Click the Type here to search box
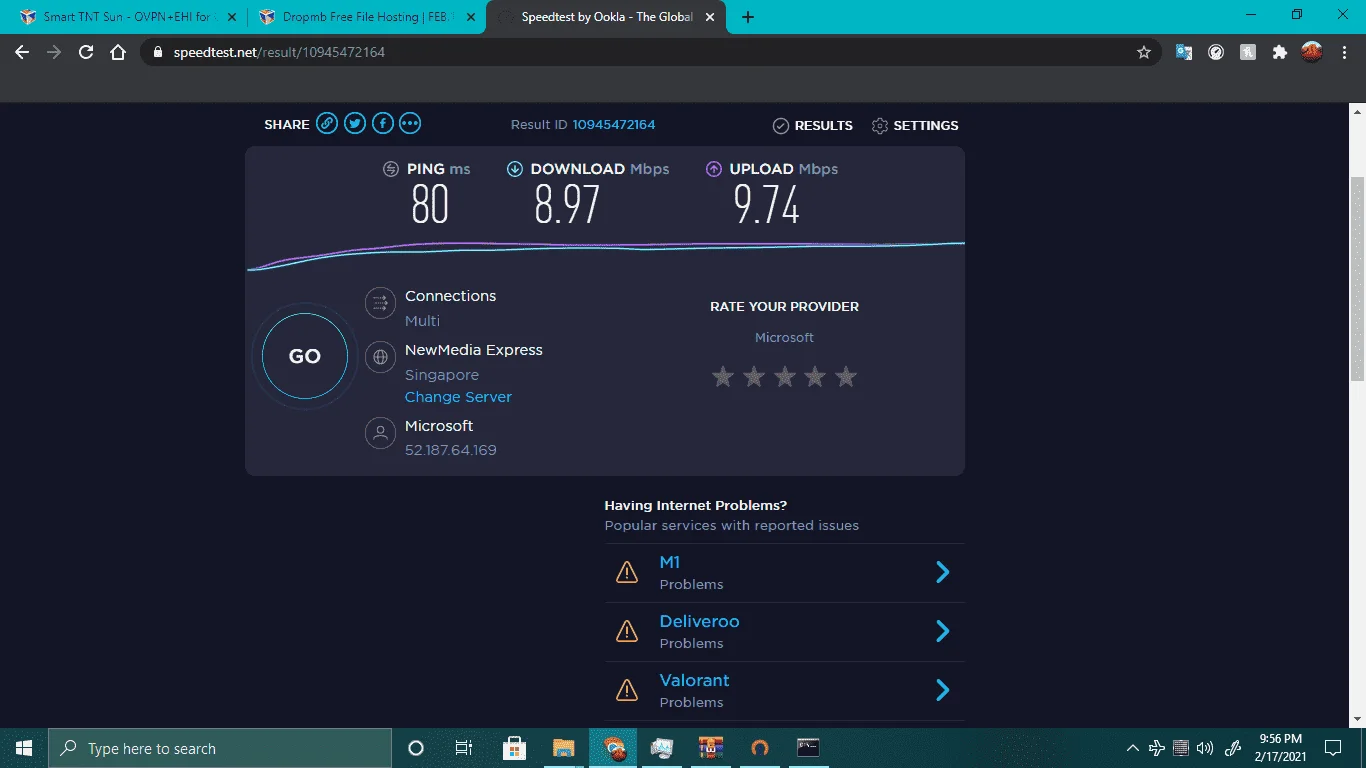 220,748
